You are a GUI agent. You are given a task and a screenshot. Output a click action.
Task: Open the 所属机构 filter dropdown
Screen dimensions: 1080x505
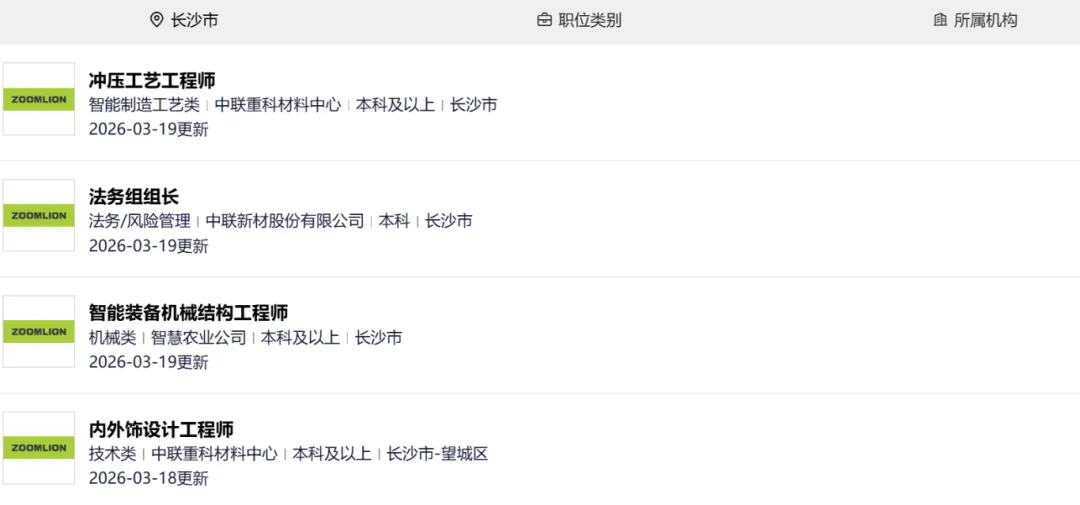[985, 20]
